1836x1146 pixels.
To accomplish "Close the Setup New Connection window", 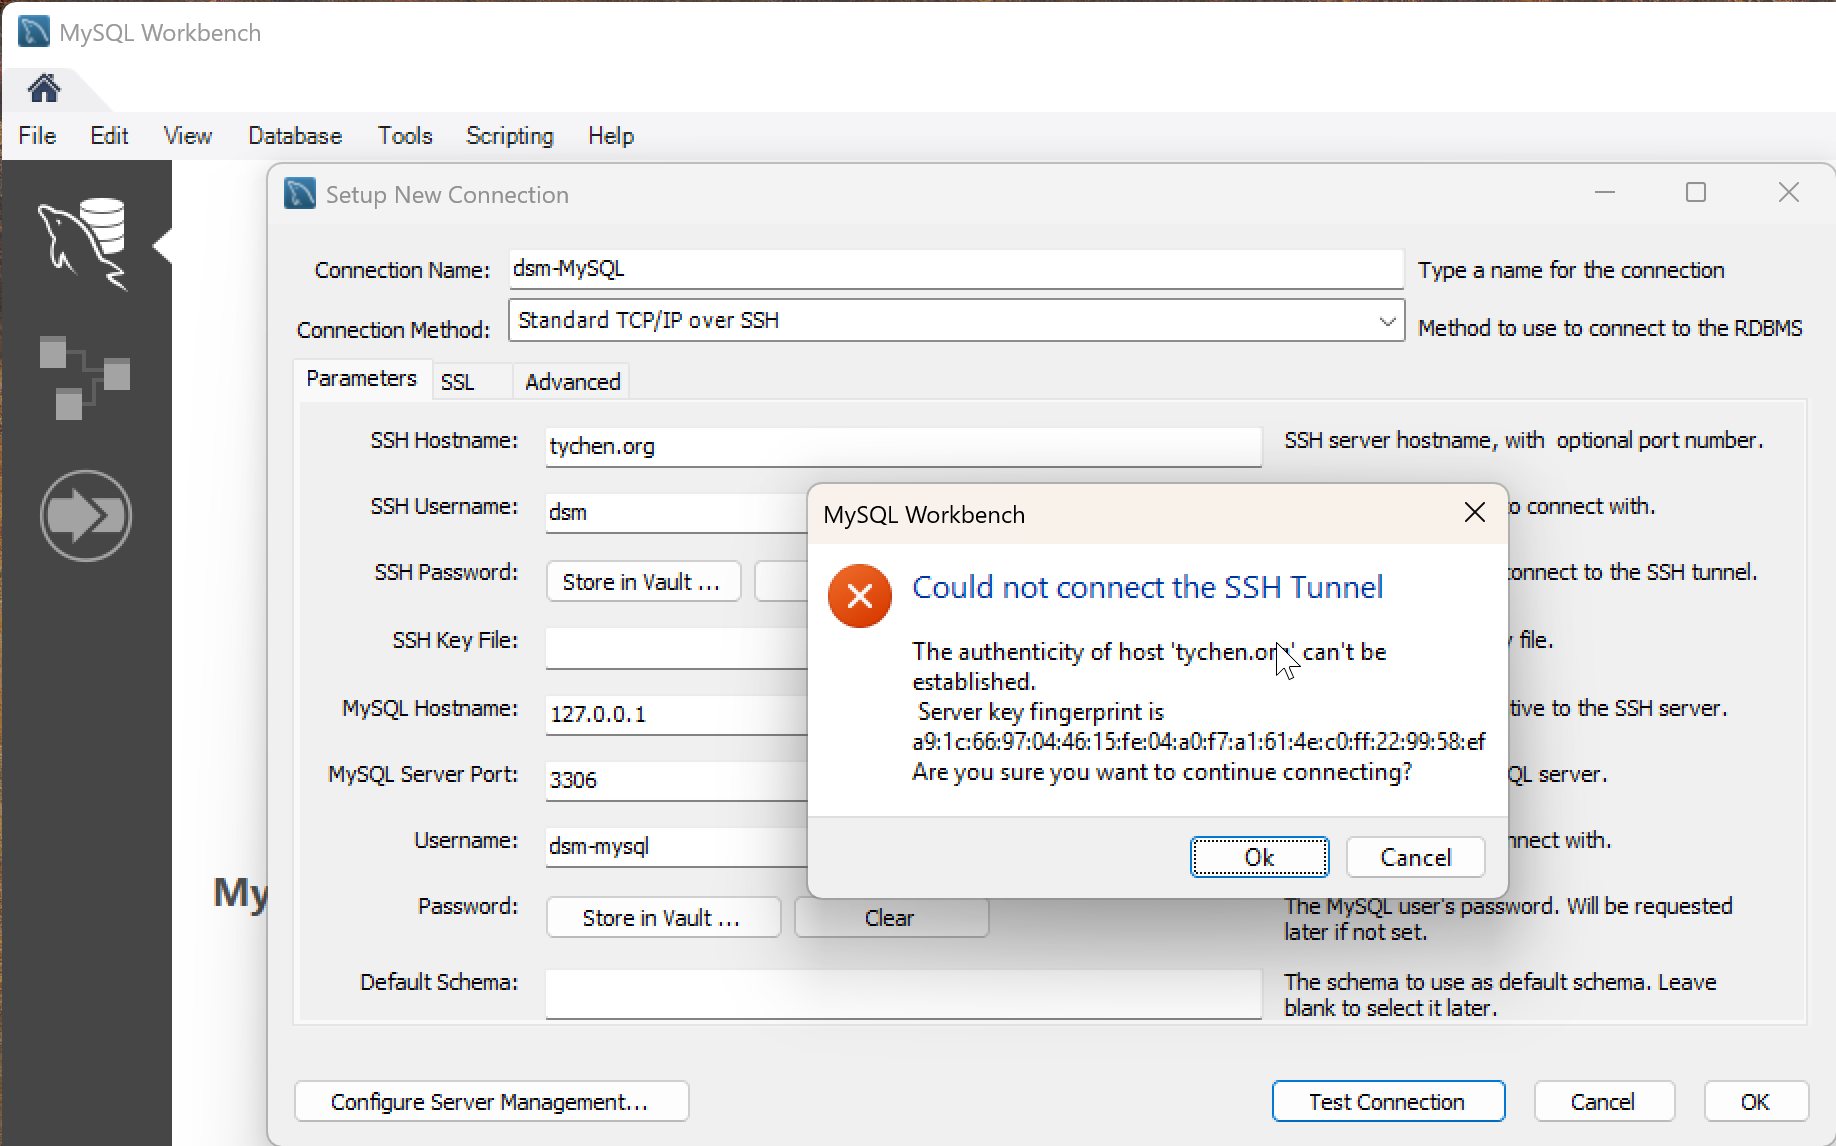I will (1789, 193).
